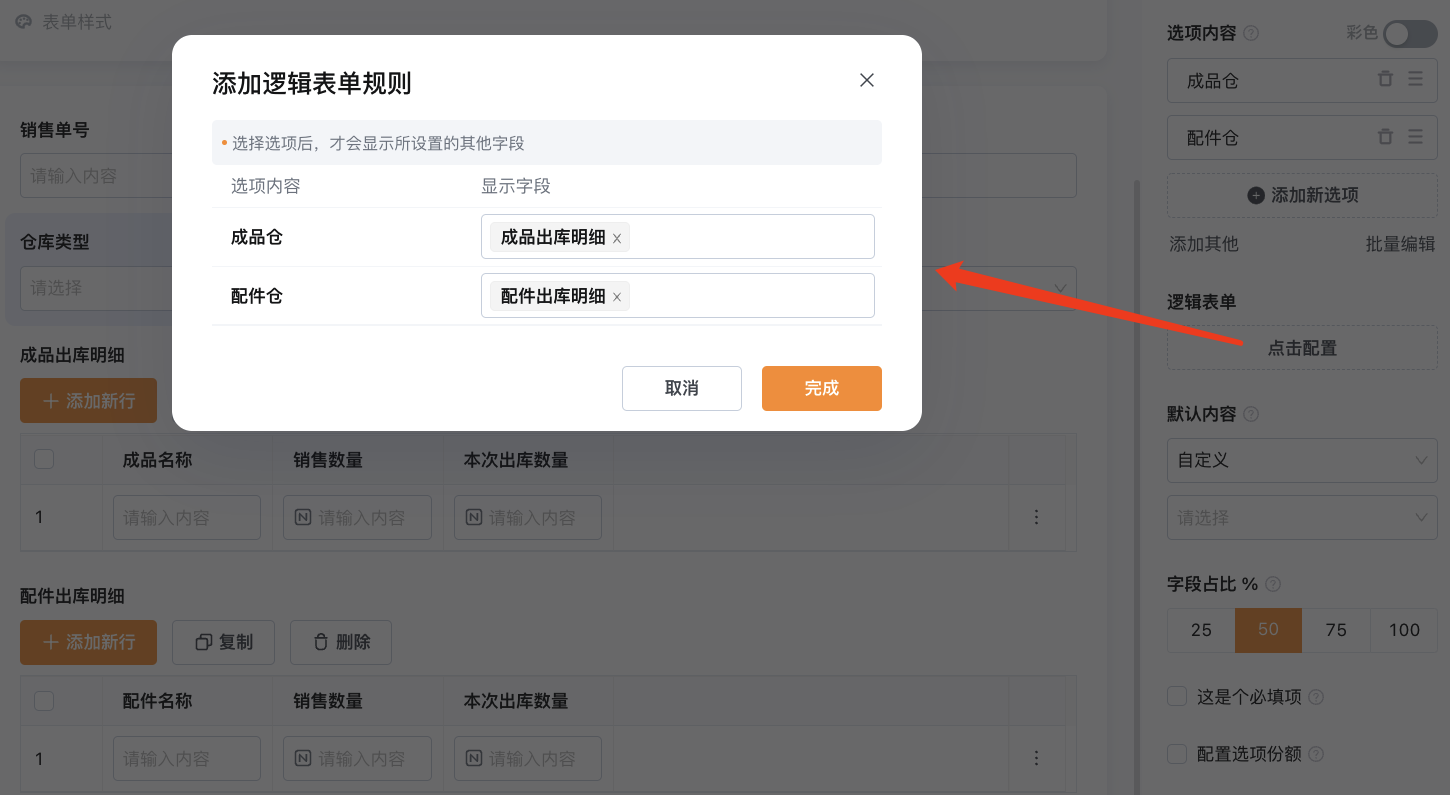The image size is (1450, 795).
Task: Show help for 配置选项份额
Action: 1316,754
